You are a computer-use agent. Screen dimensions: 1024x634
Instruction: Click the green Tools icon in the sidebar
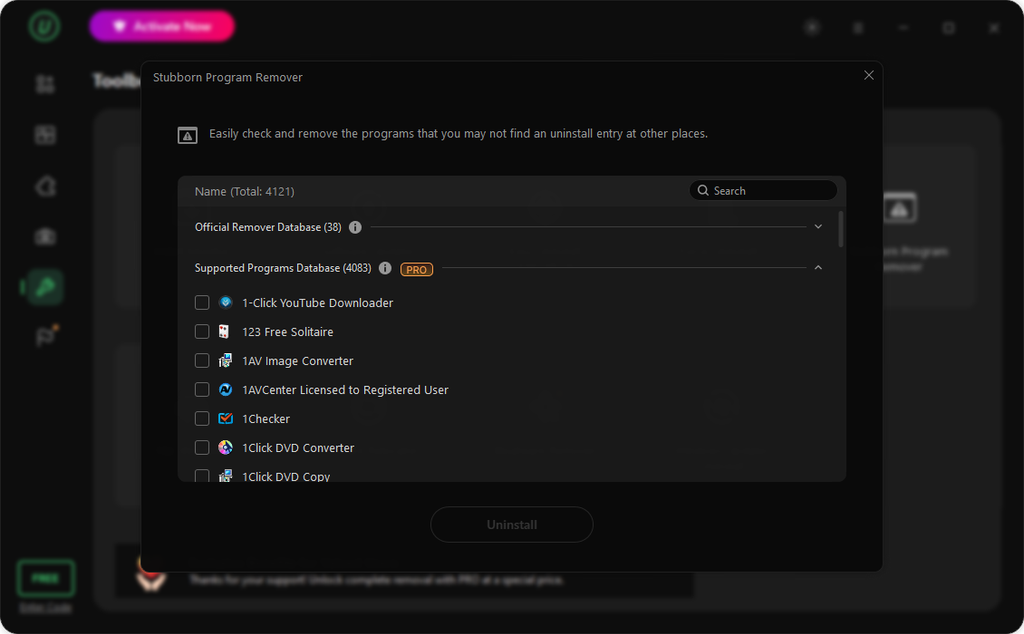point(45,287)
